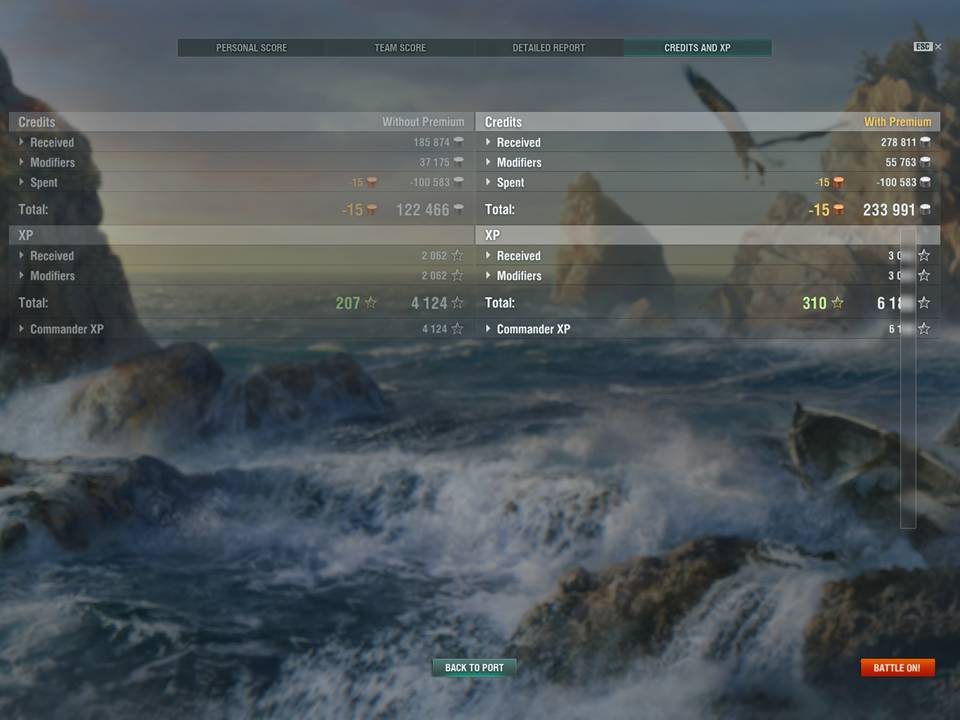Switch to the Team Score tab
This screenshot has height=720, width=960.
(400, 48)
